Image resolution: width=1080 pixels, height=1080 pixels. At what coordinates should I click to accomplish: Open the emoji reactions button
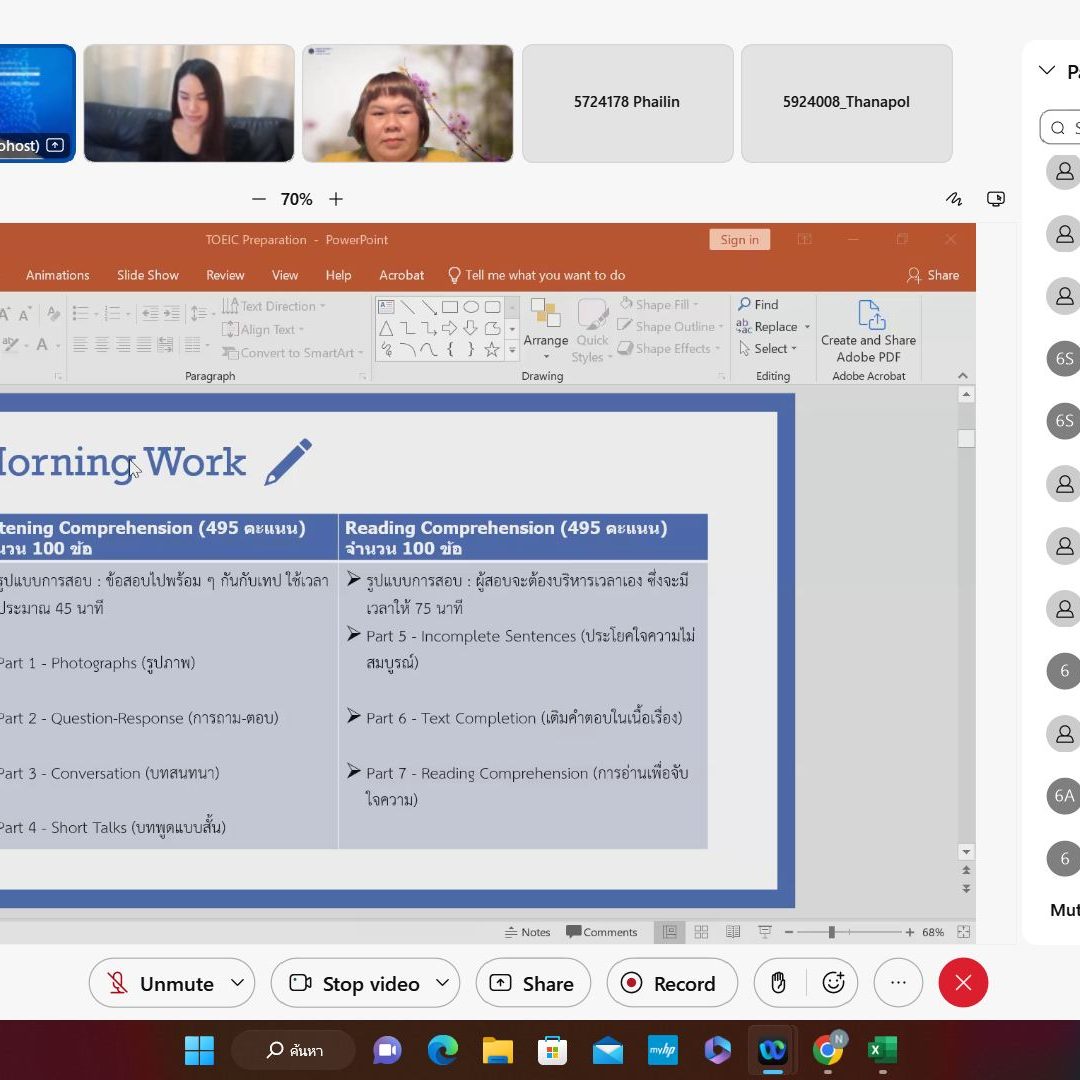click(x=833, y=983)
